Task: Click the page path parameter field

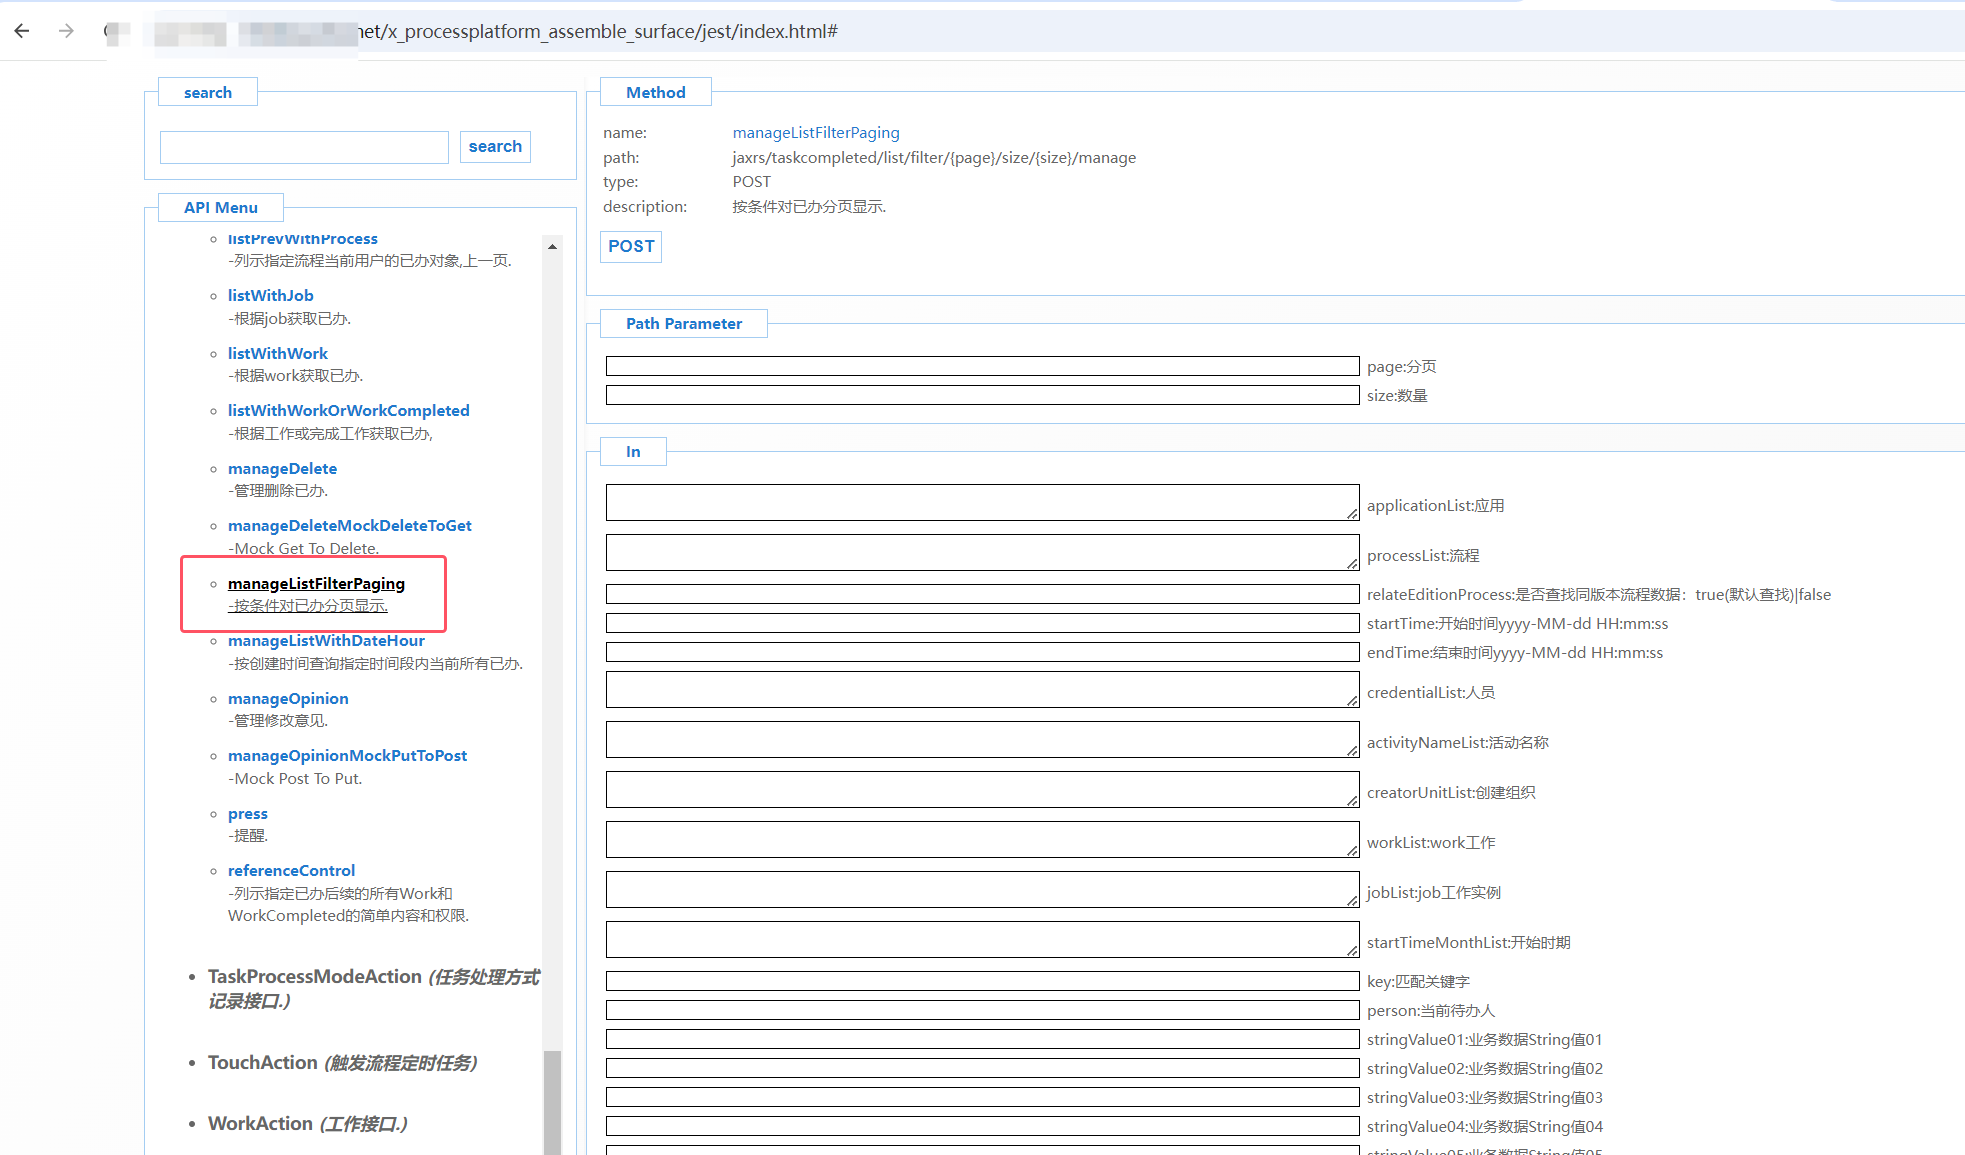Action: 982,366
